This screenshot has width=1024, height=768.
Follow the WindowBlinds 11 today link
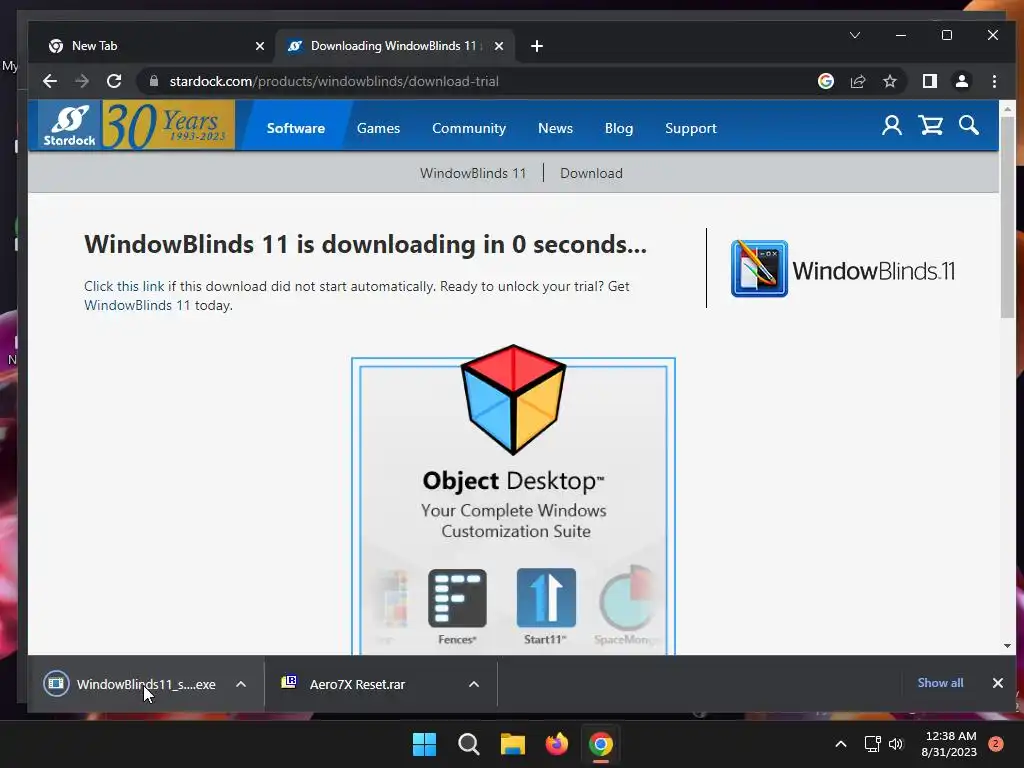click(x=137, y=305)
